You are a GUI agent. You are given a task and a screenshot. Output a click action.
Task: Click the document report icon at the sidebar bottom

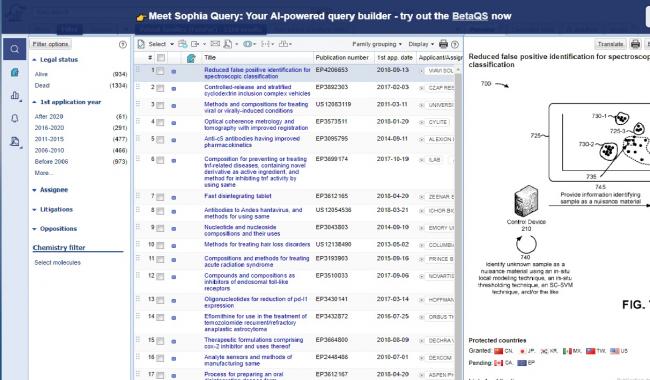tap(15, 142)
